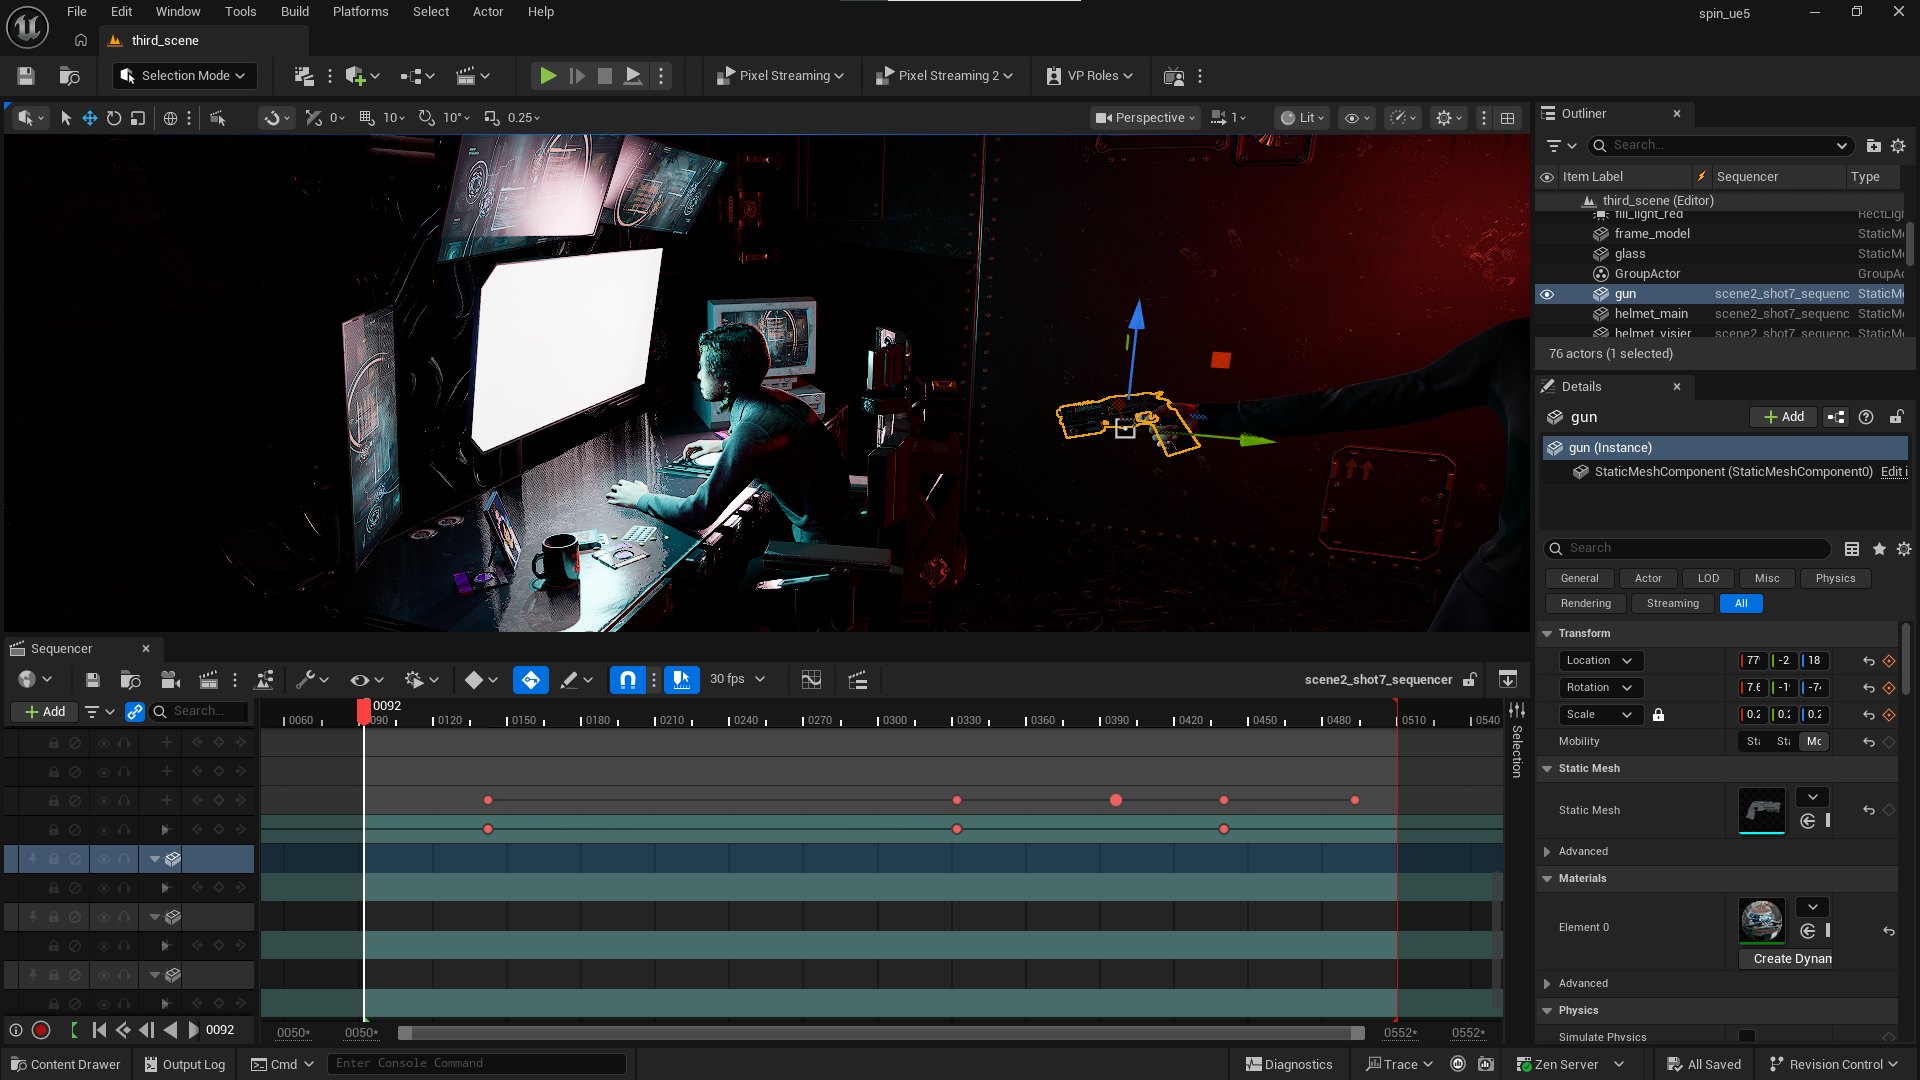This screenshot has width=1920, height=1080.
Task: Open the 30 fps frame rate dropdown
Action: click(737, 680)
